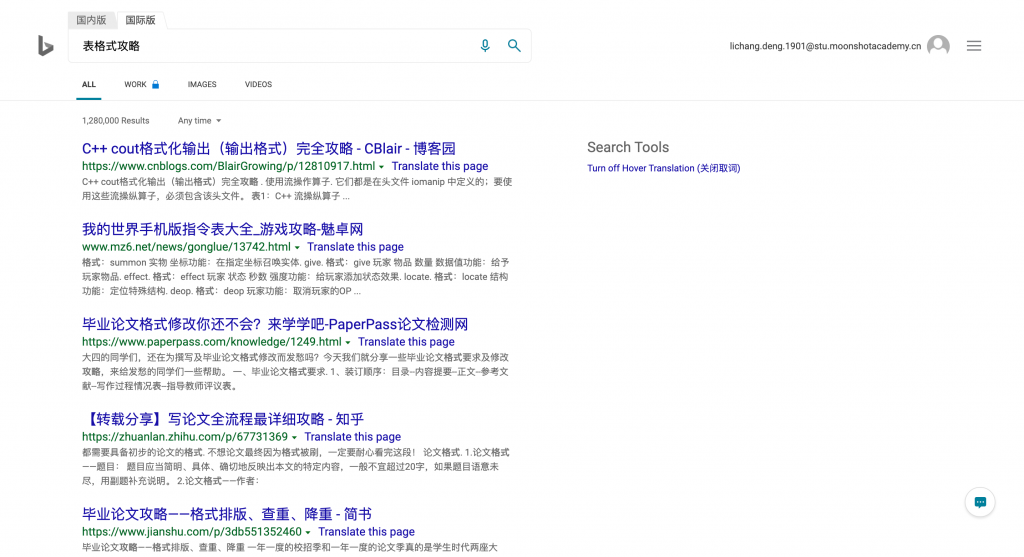1024x557 pixels.
Task: Select the ALL results tab
Action: [x=89, y=84]
